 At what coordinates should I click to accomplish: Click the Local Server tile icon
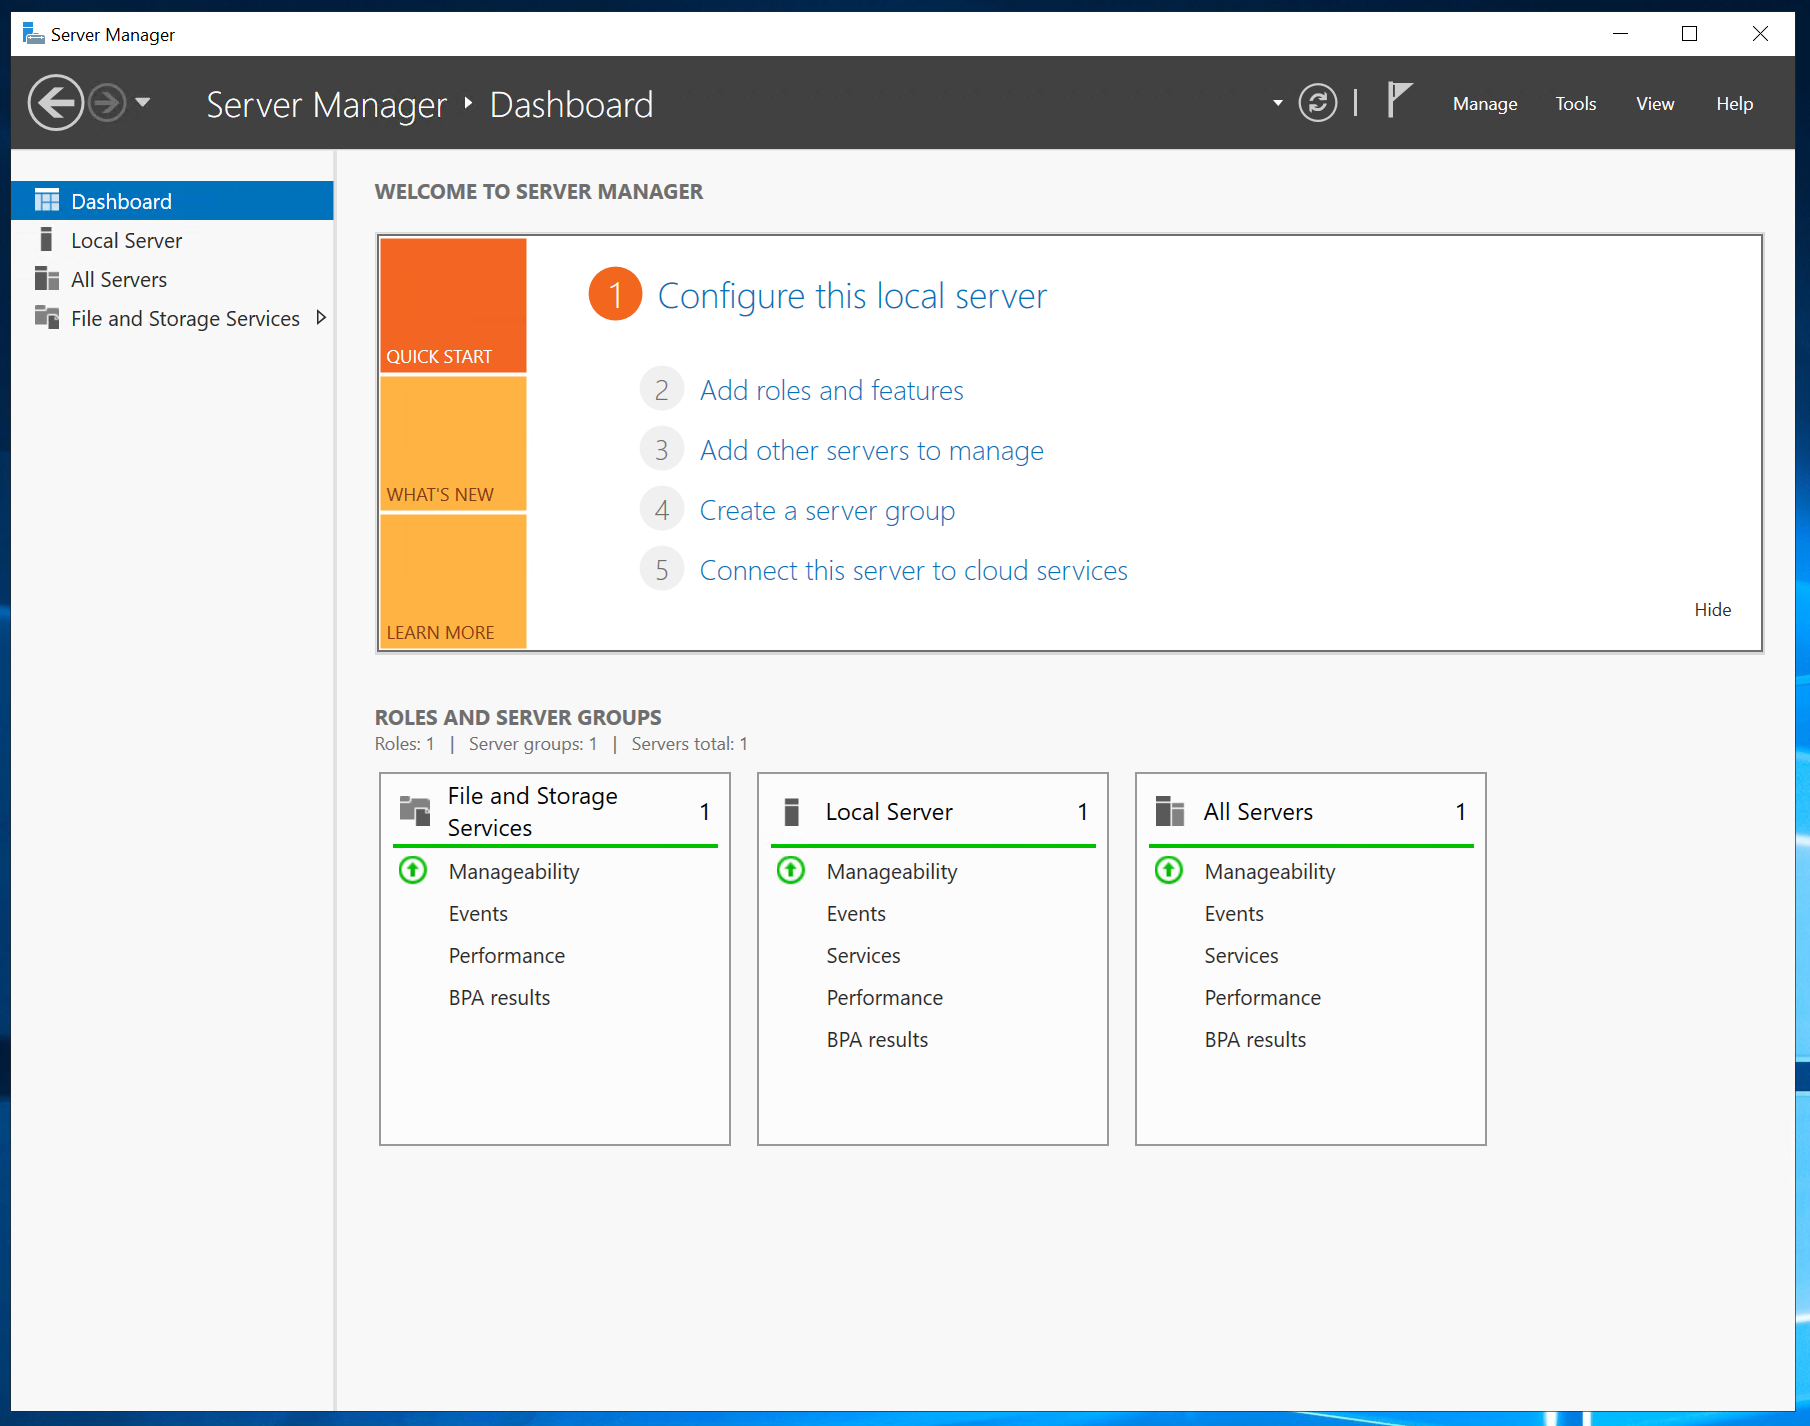[791, 811]
